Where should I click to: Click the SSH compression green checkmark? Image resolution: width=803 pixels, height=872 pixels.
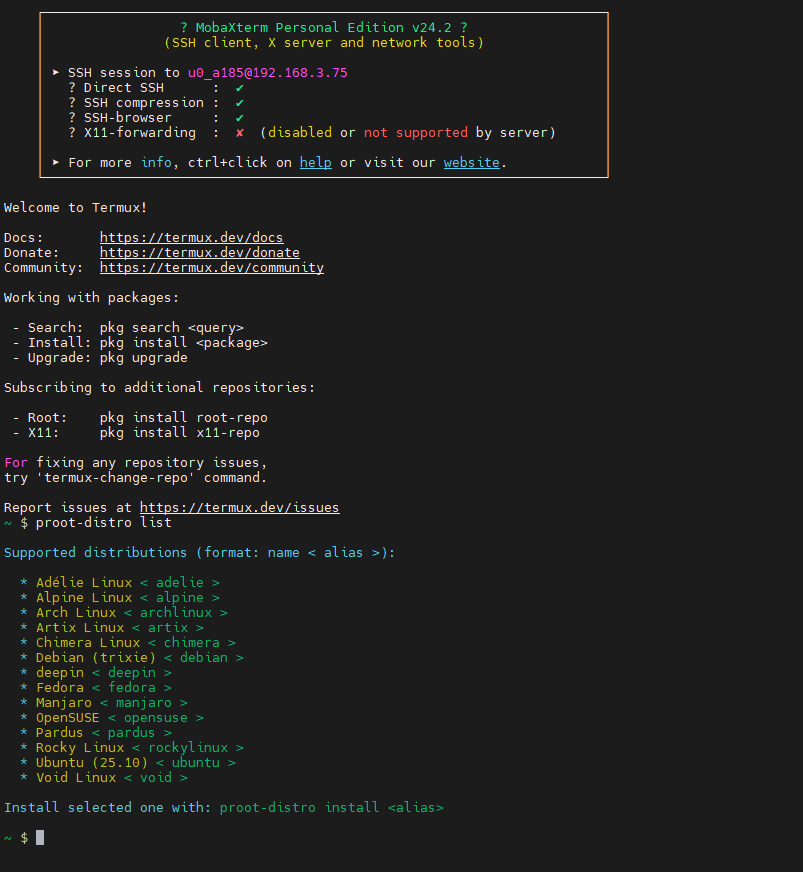[x=240, y=103]
